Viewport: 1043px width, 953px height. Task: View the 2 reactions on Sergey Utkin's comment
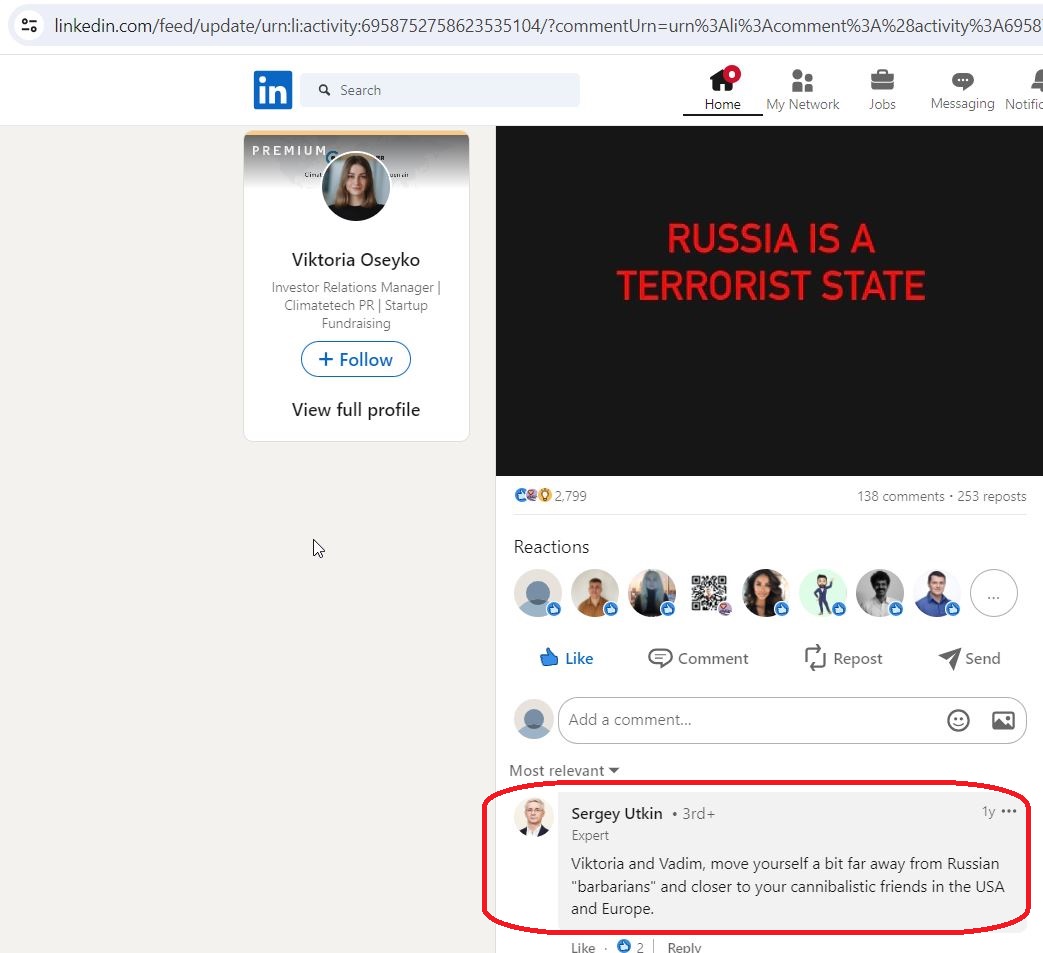click(x=631, y=946)
